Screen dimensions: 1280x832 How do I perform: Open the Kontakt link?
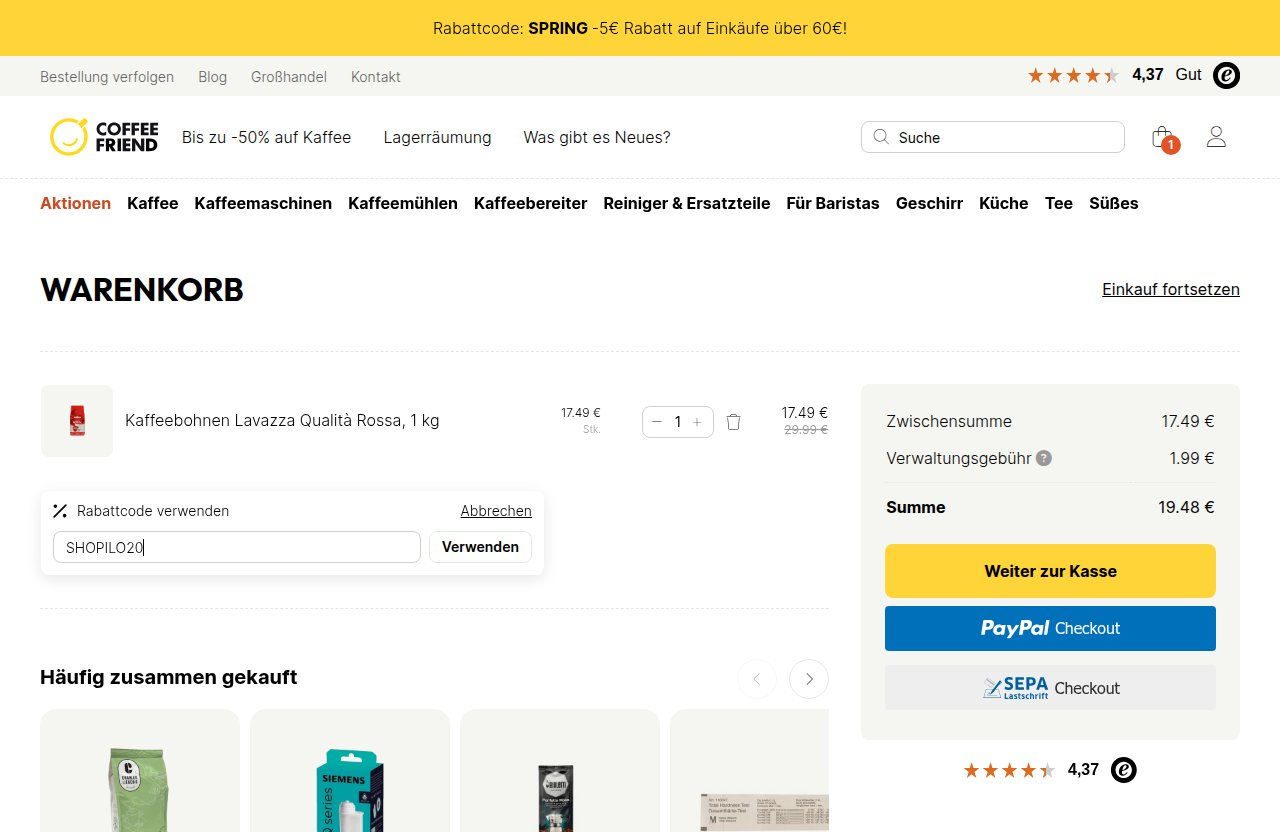click(376, 77)
